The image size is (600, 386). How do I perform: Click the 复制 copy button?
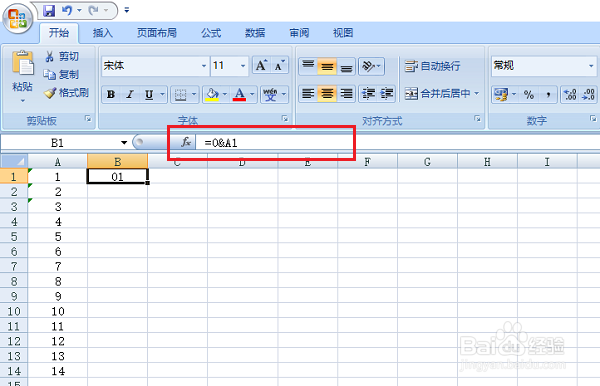pyautogui.click(x=61, y=74)
